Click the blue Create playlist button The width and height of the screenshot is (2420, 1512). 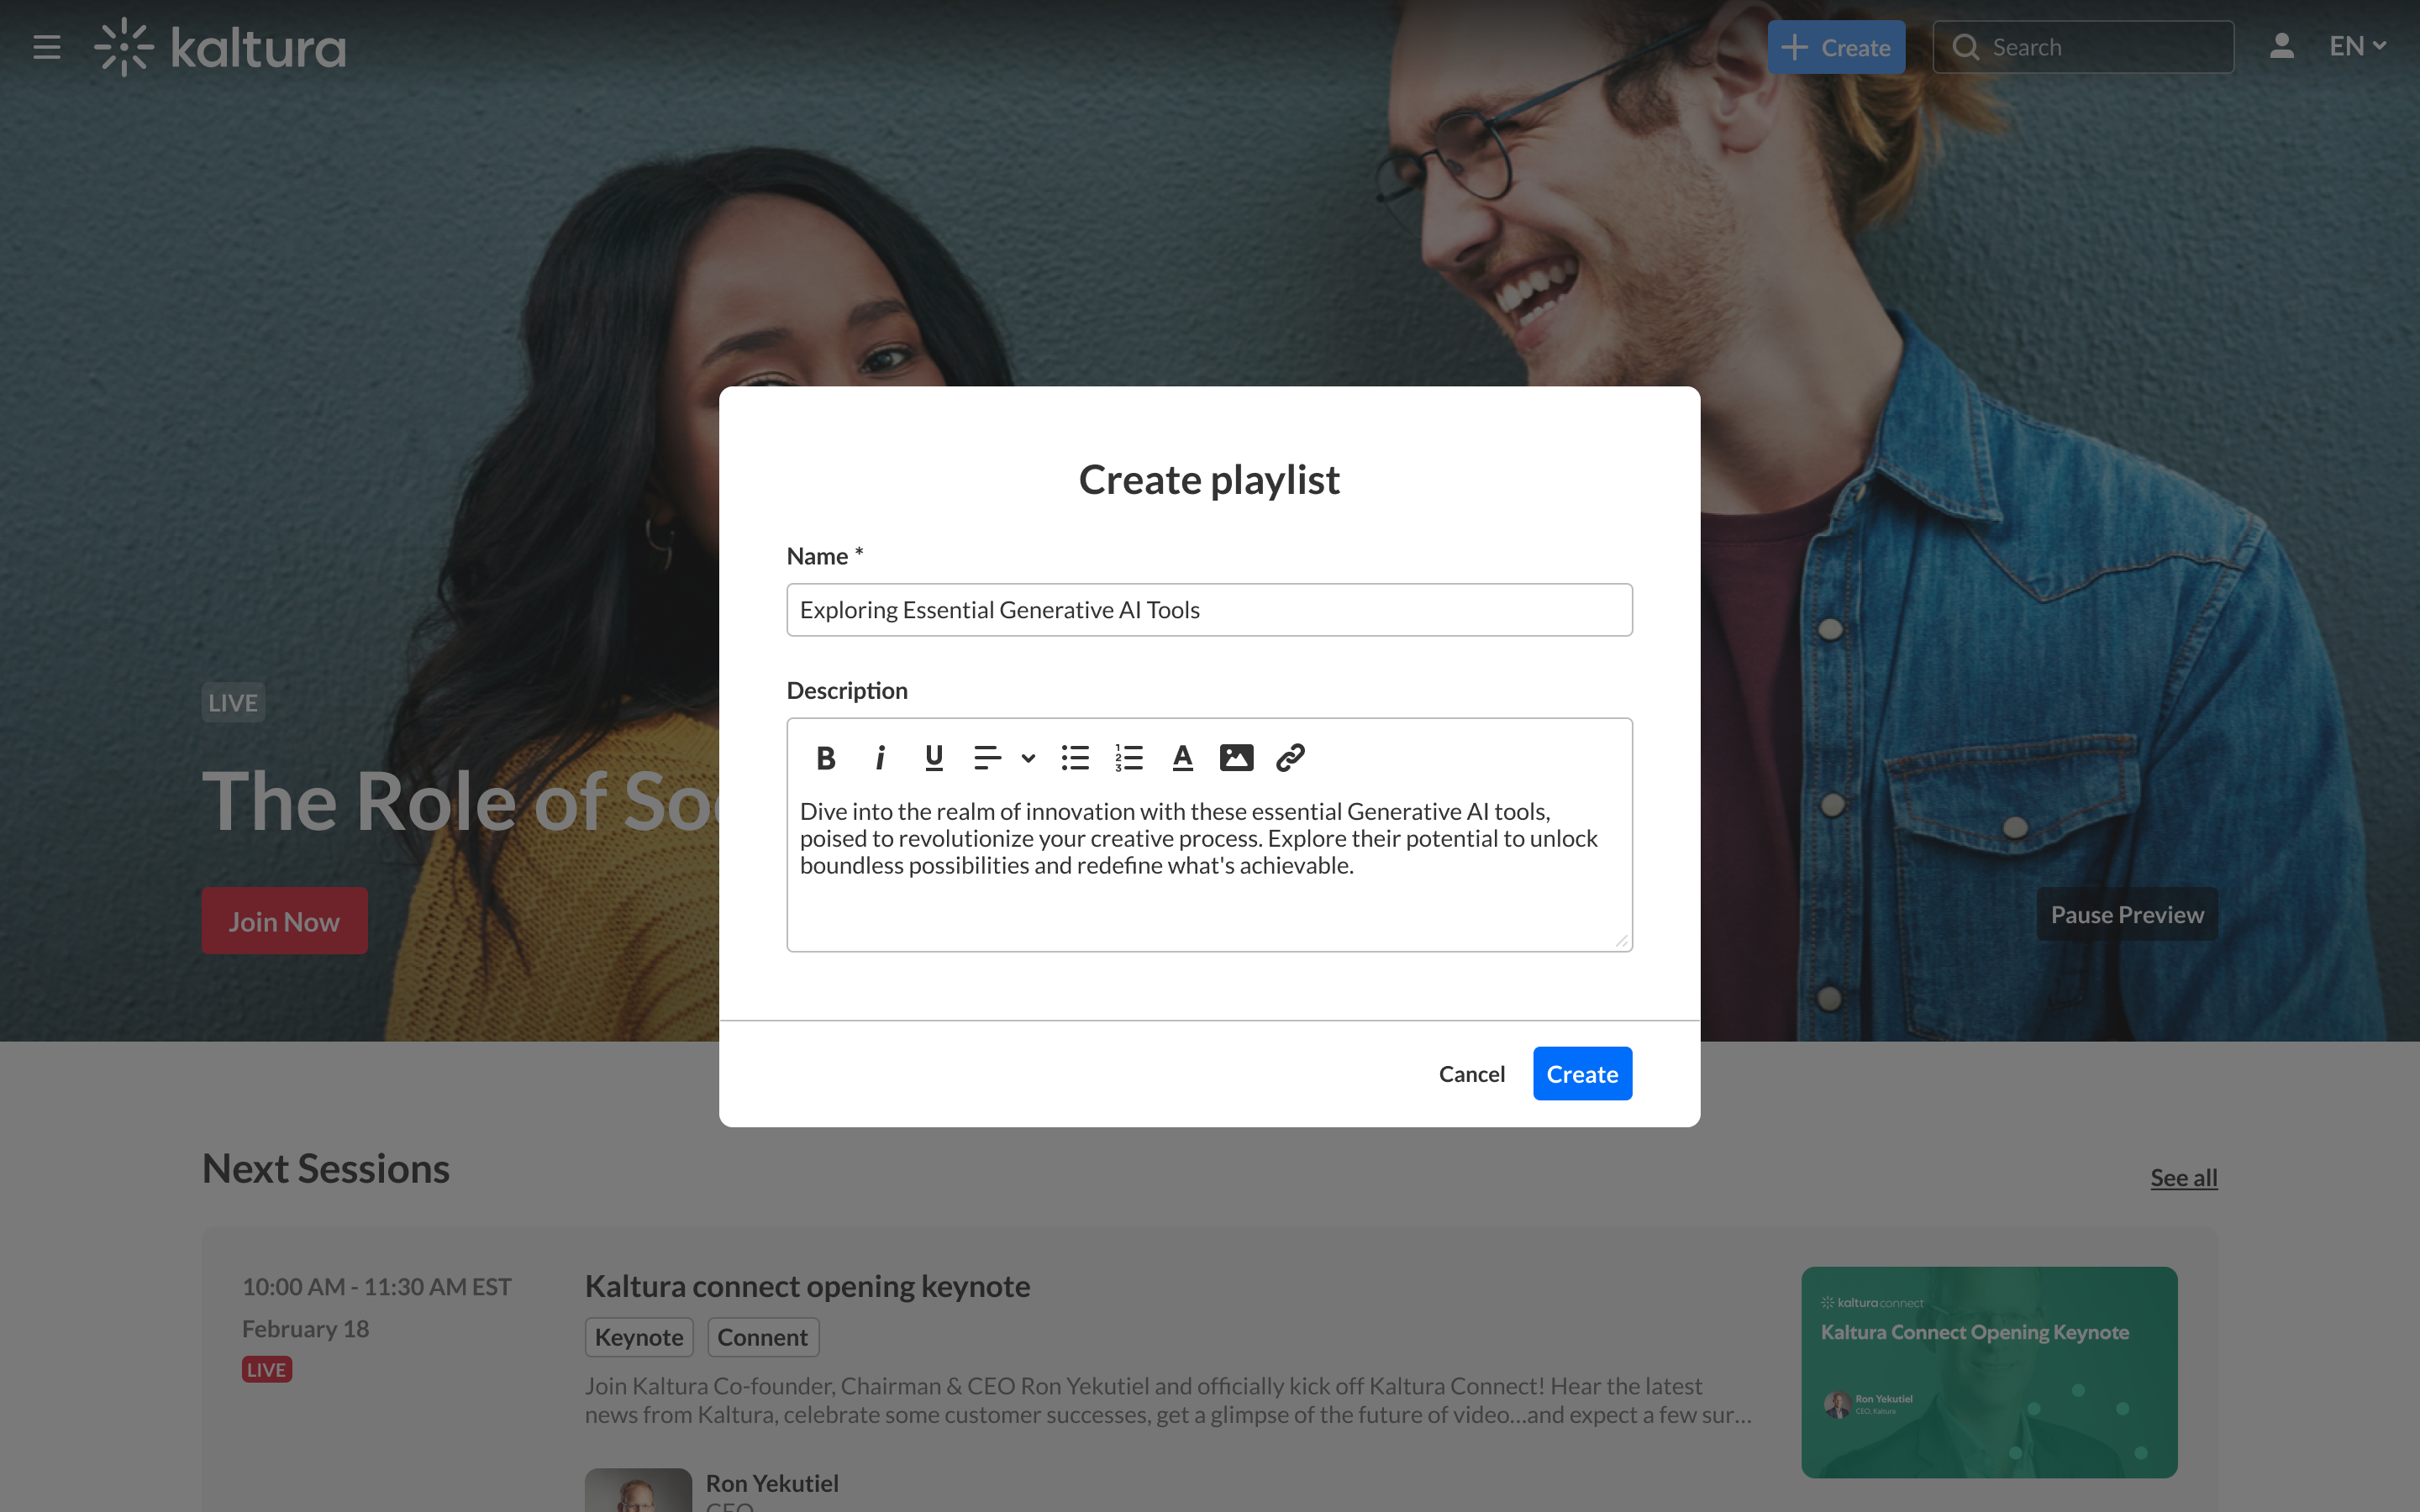[1582, 1074]
